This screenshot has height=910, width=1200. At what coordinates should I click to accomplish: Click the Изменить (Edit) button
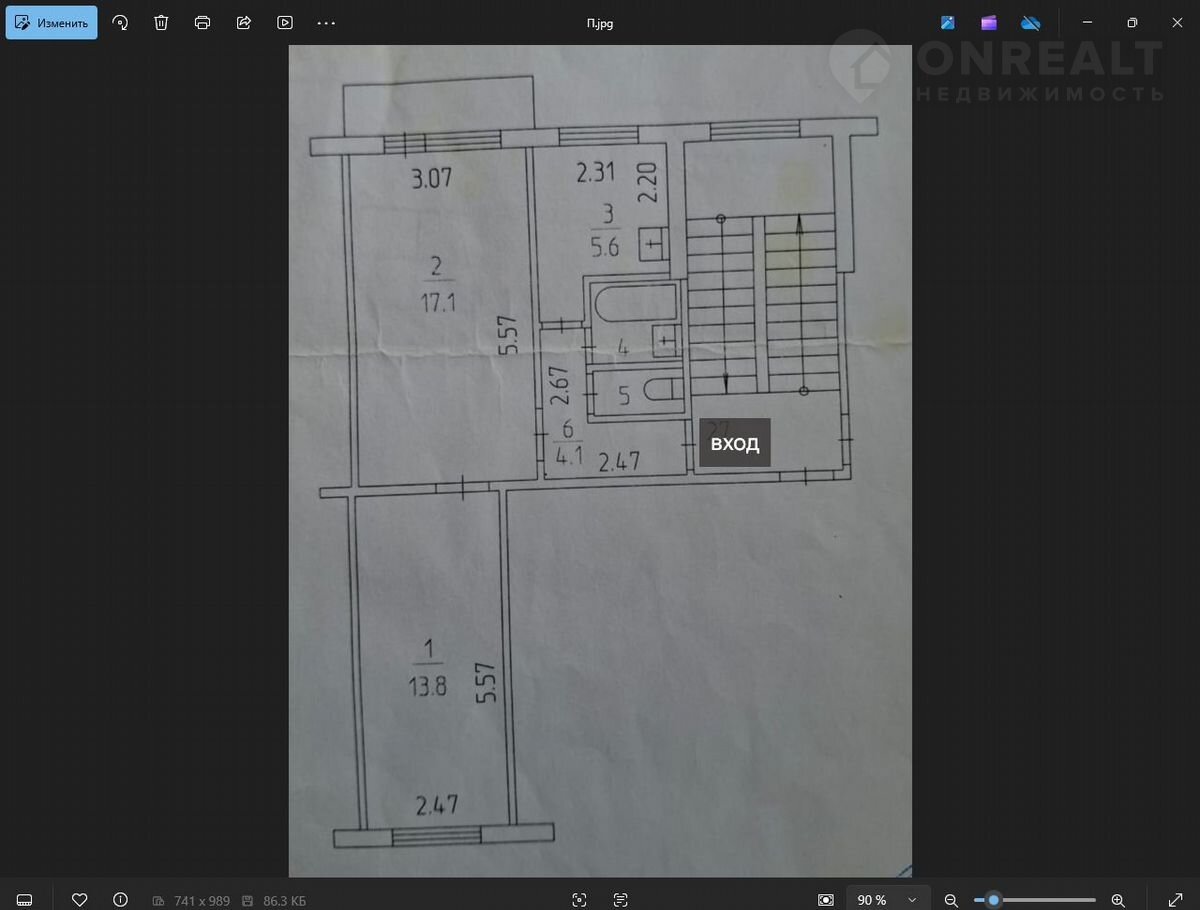point(52,23)
